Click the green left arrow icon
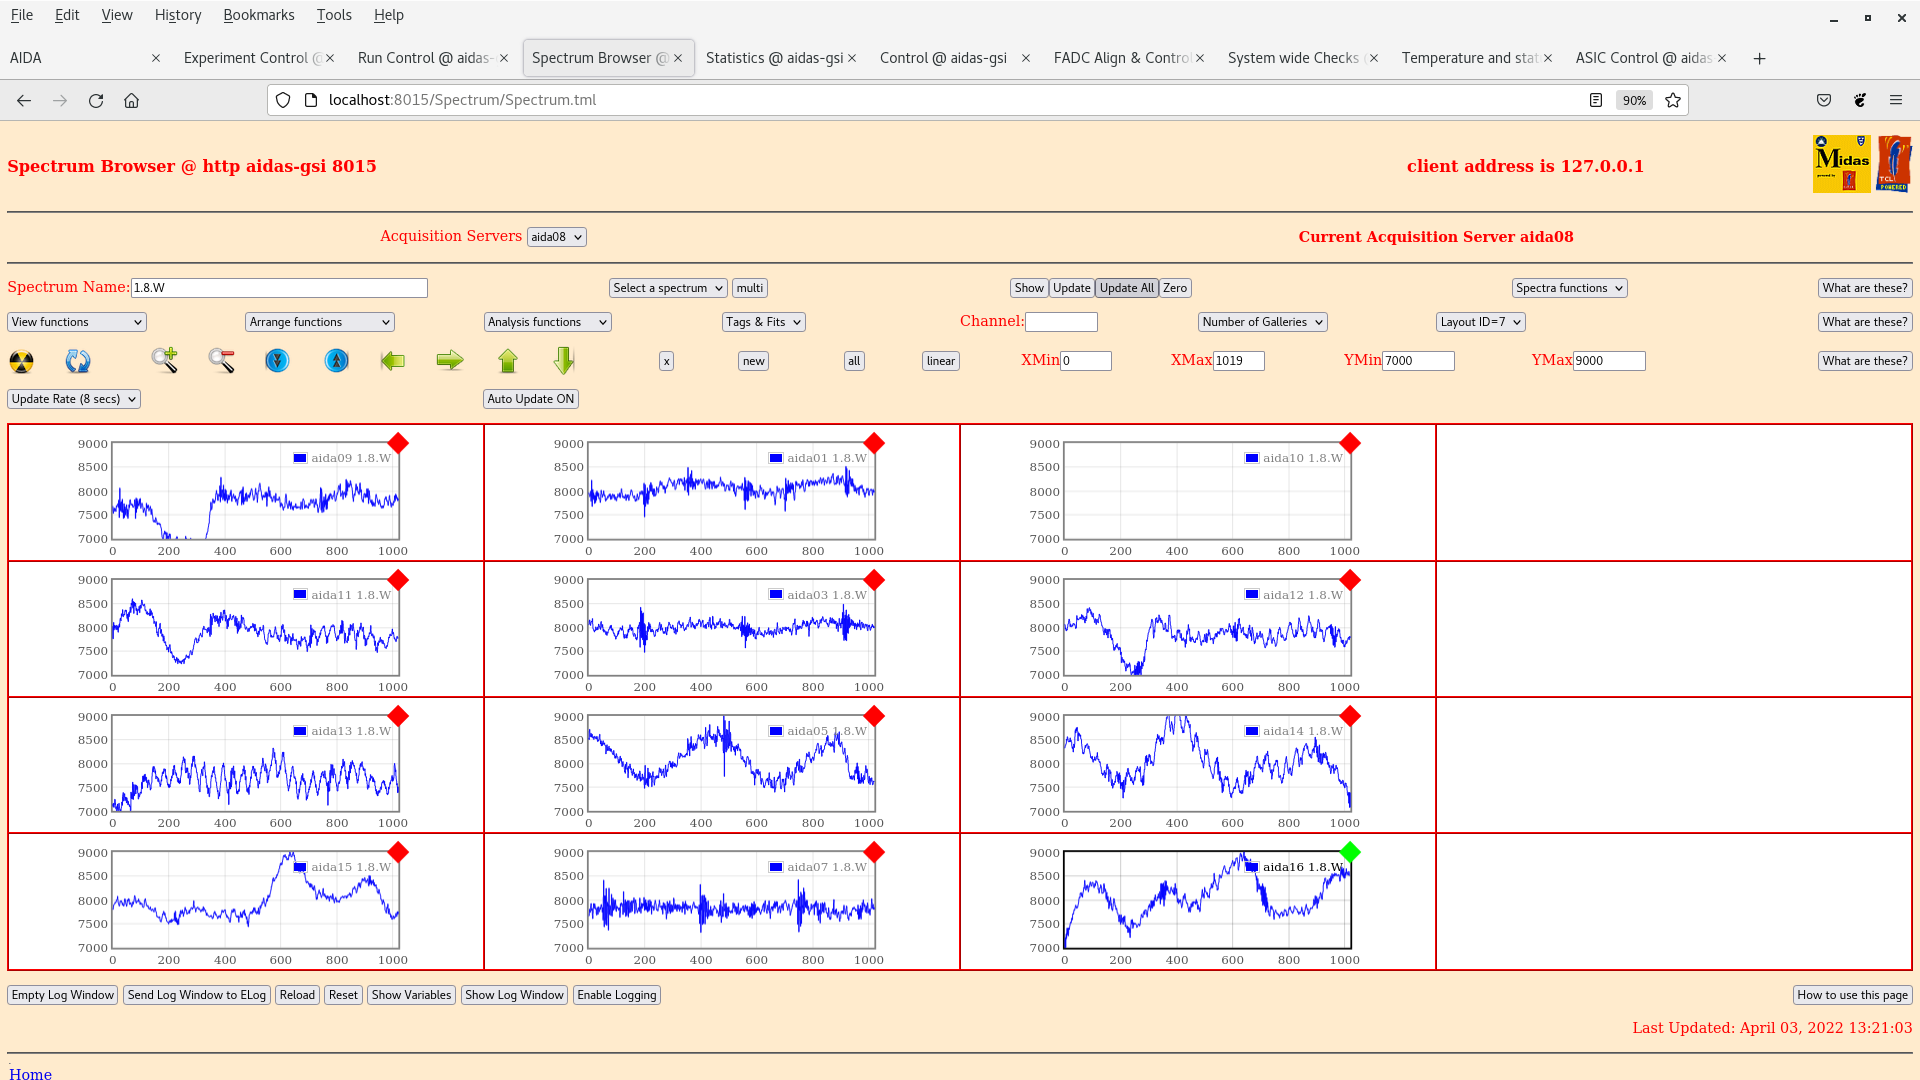 393,361
